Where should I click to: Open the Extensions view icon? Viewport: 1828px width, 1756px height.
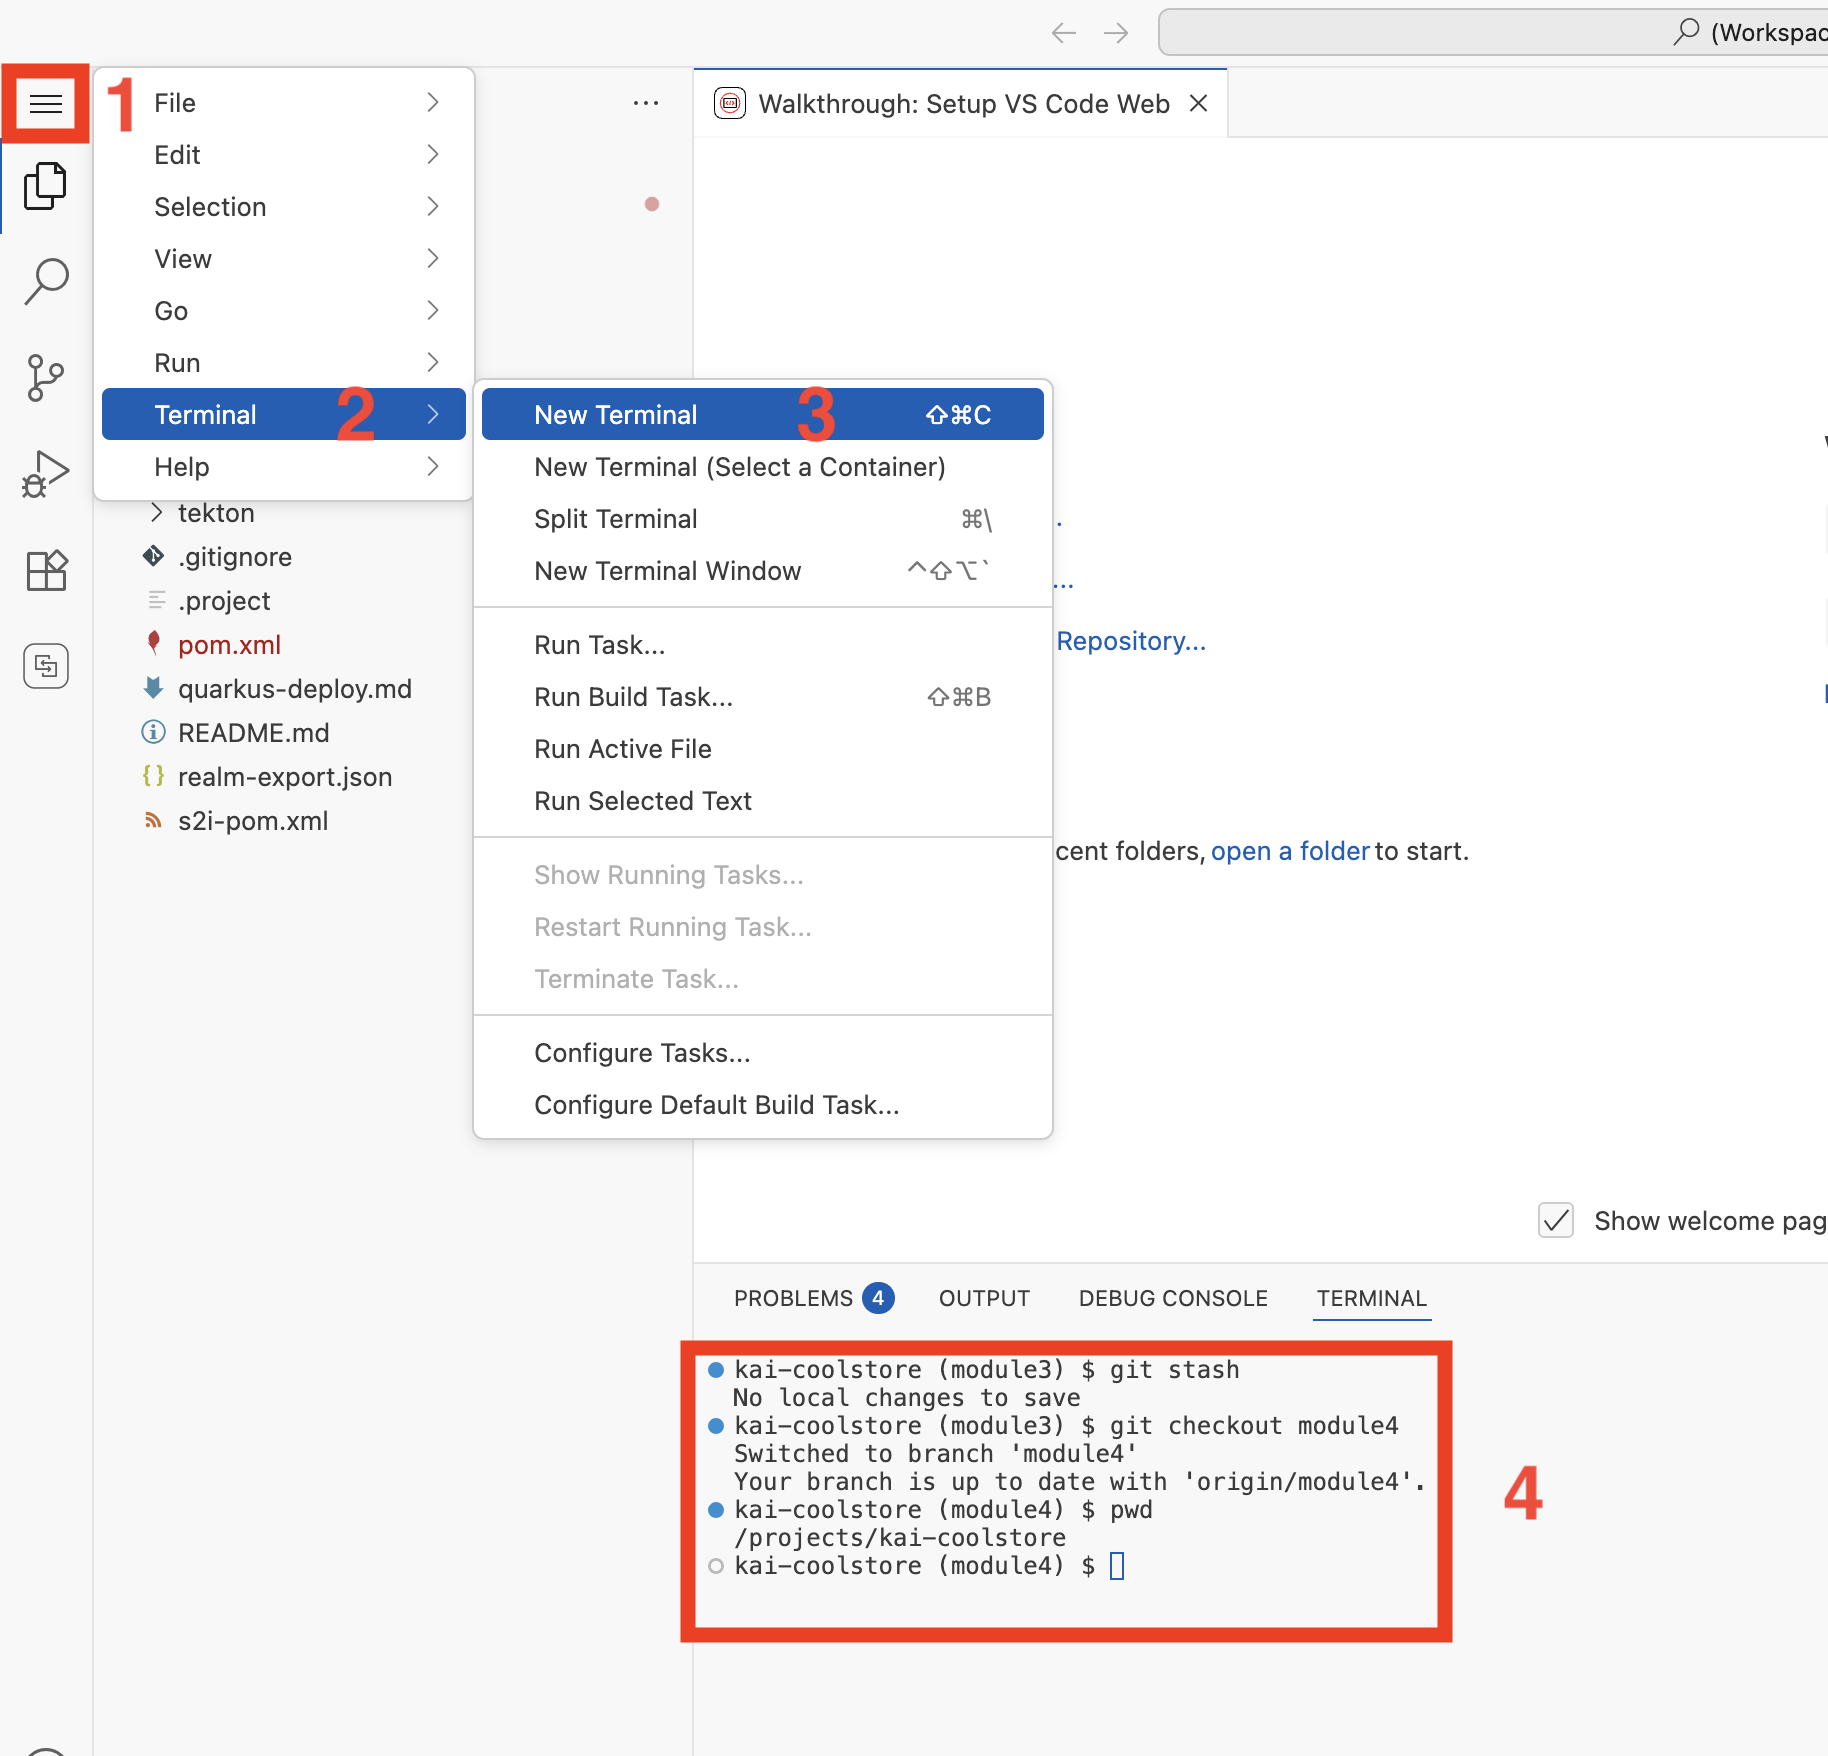pos(46,571)
